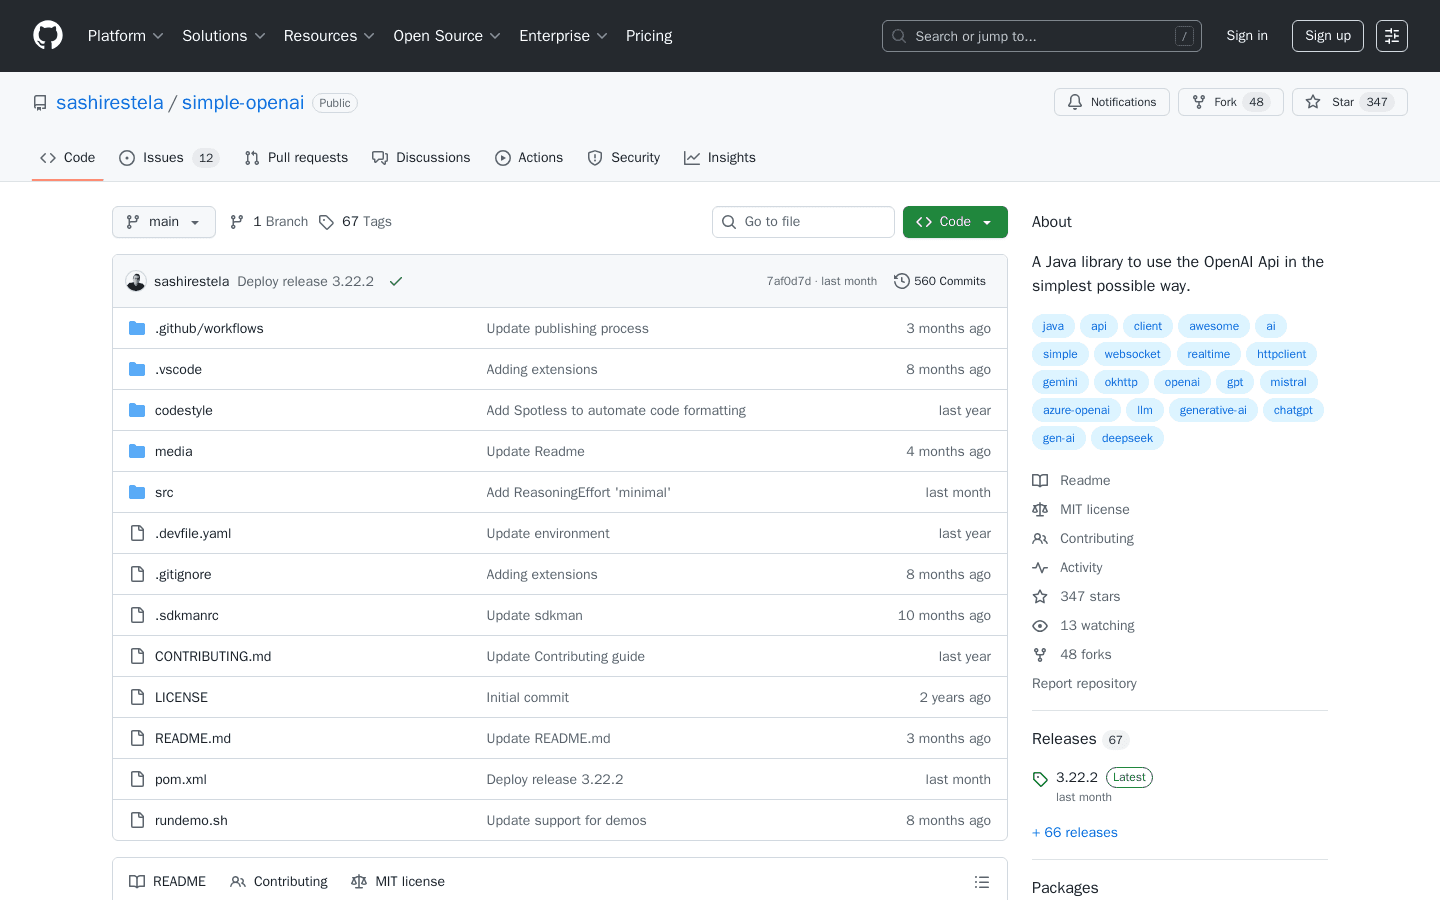The image size is (1440, 900).
Task: Click the tag icon beside 67 Tags
Action: pyautogui.click(x=327, y=221)
